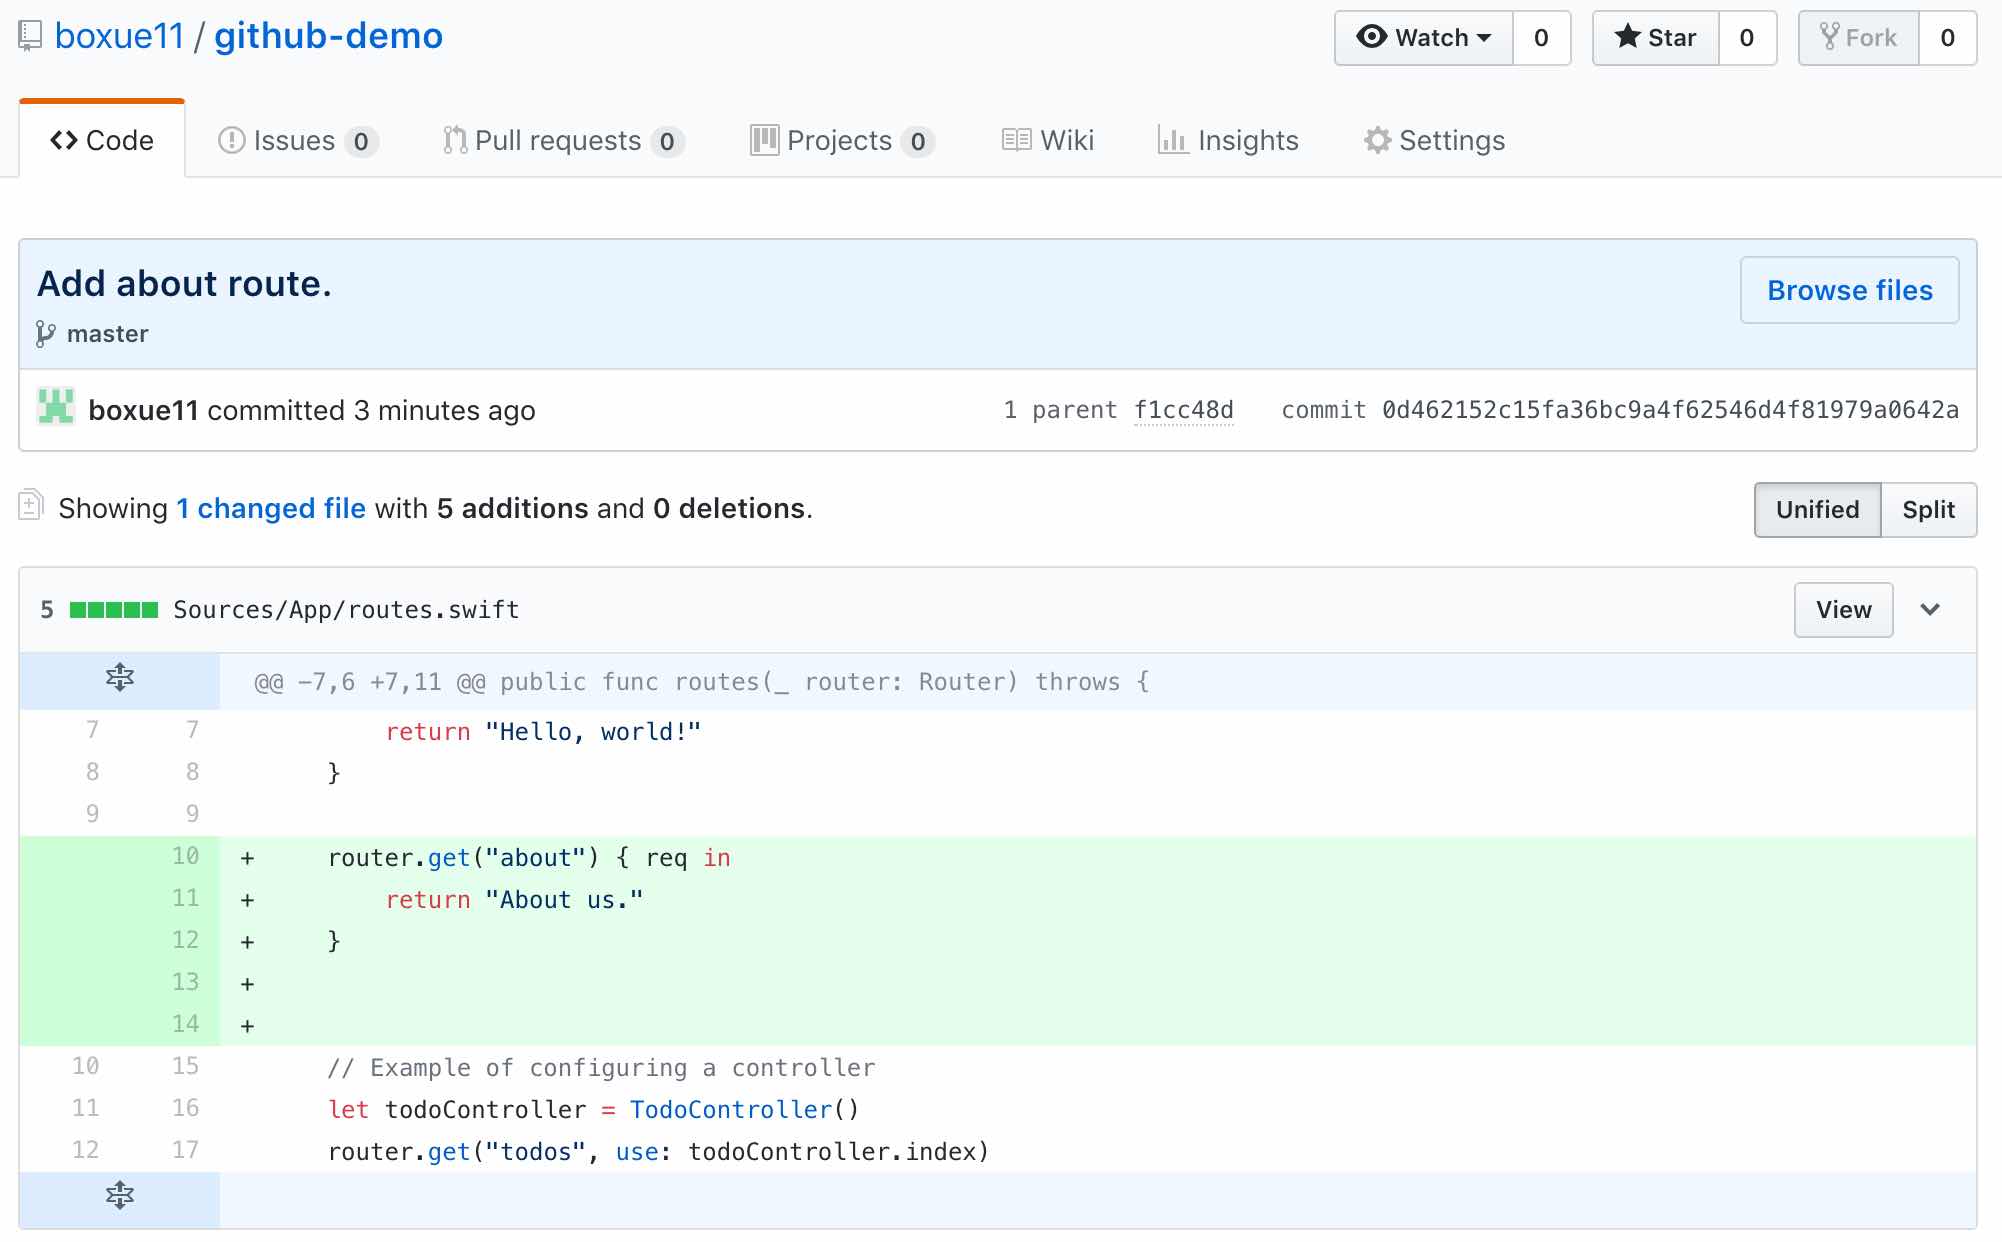
Task: Switch to the Pull requests tab
Action: click(x=563, y=140)
